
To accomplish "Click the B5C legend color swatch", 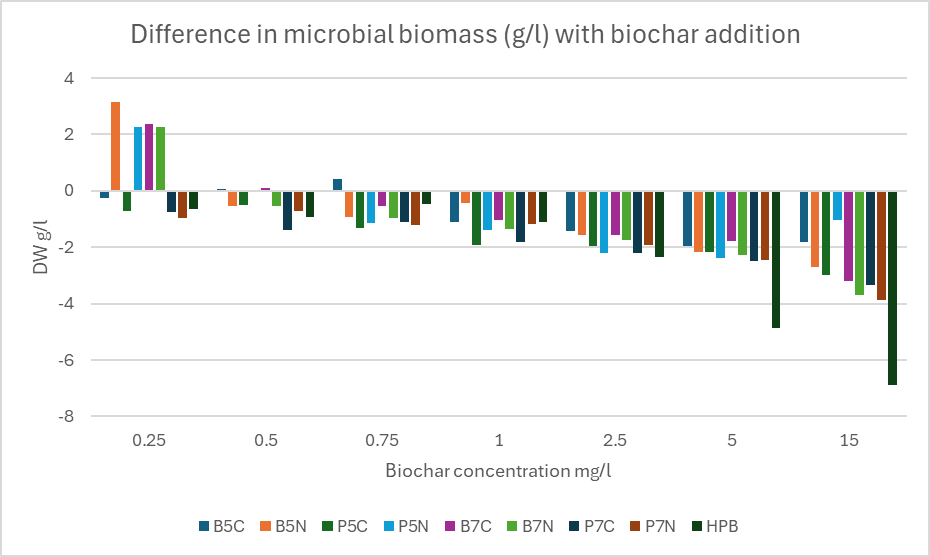I will (x=203, y=526).
